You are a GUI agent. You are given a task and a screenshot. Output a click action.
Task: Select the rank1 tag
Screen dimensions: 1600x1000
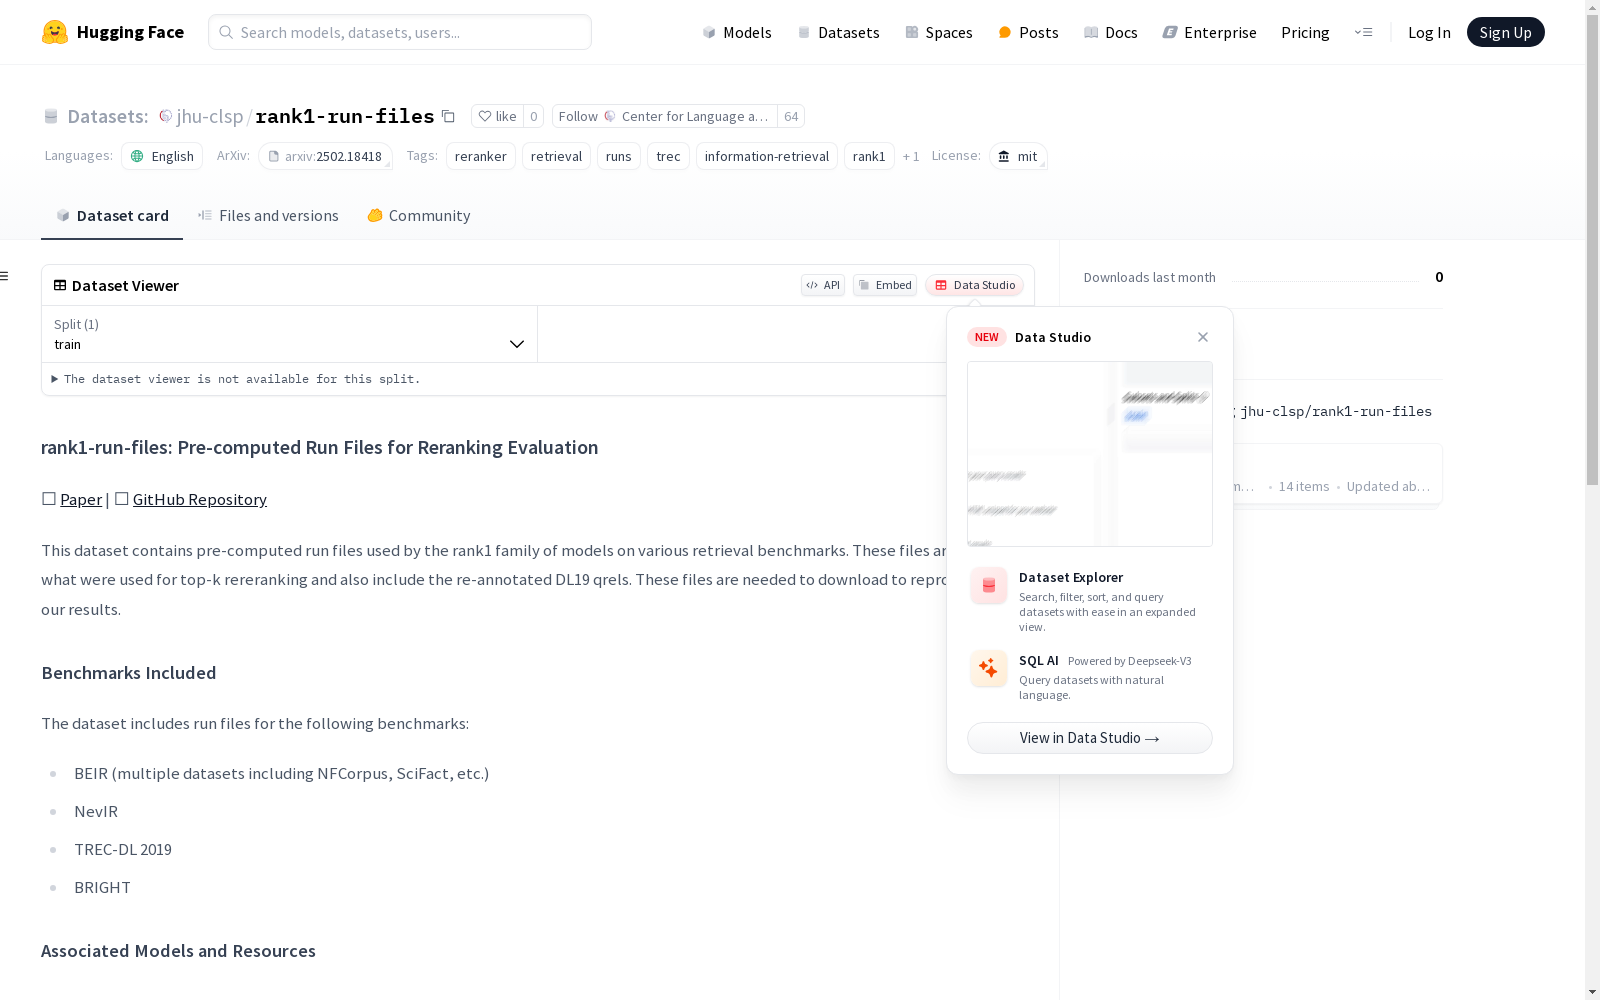tap(869, 156)
